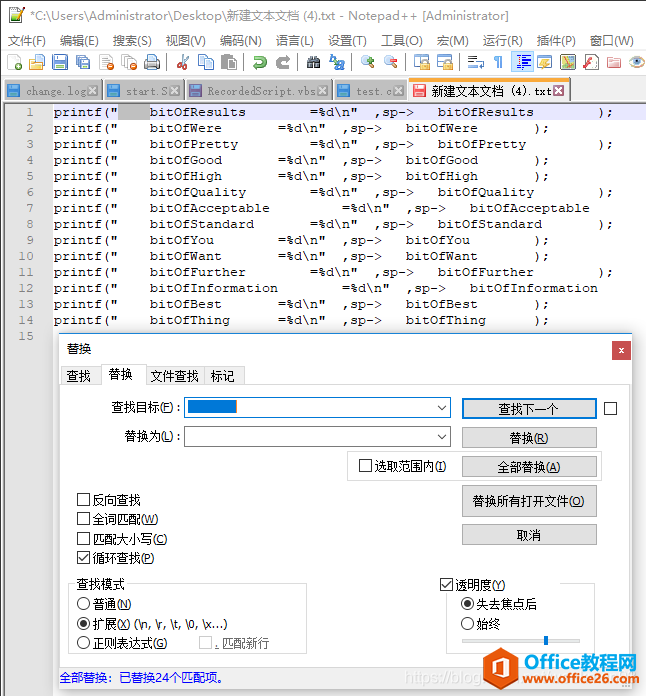Select the 始终 transparency radio

coord(467,624)
